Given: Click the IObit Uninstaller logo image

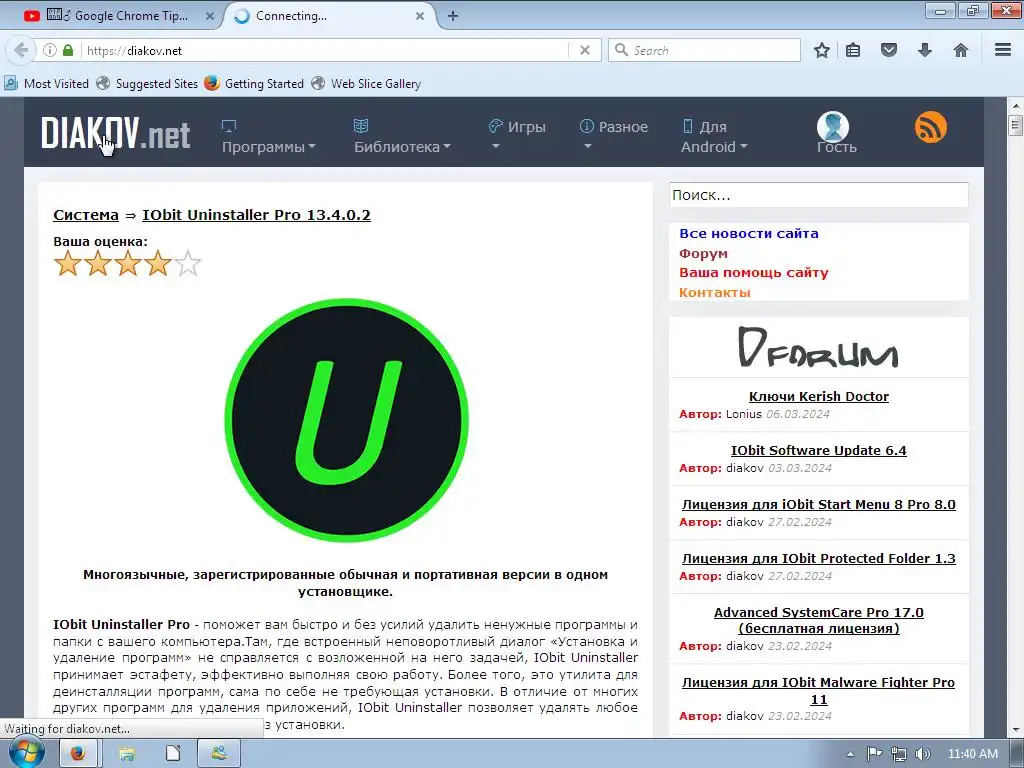Looking at the screenshot, I should (x=346, y=420).
